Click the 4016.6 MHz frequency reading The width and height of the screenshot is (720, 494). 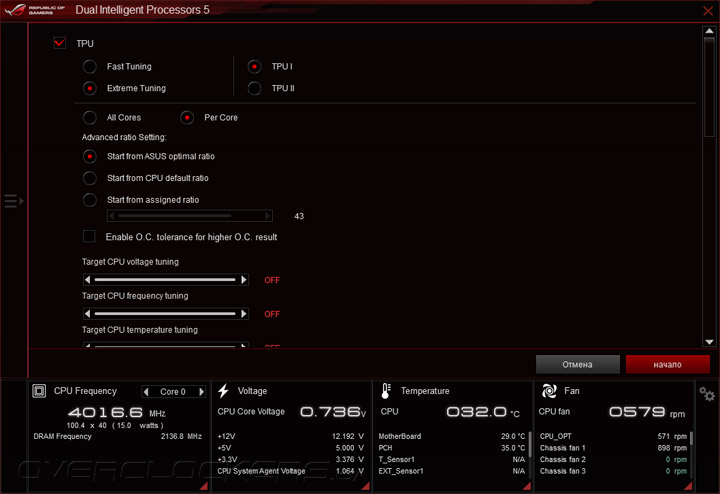tap(117, 412)
